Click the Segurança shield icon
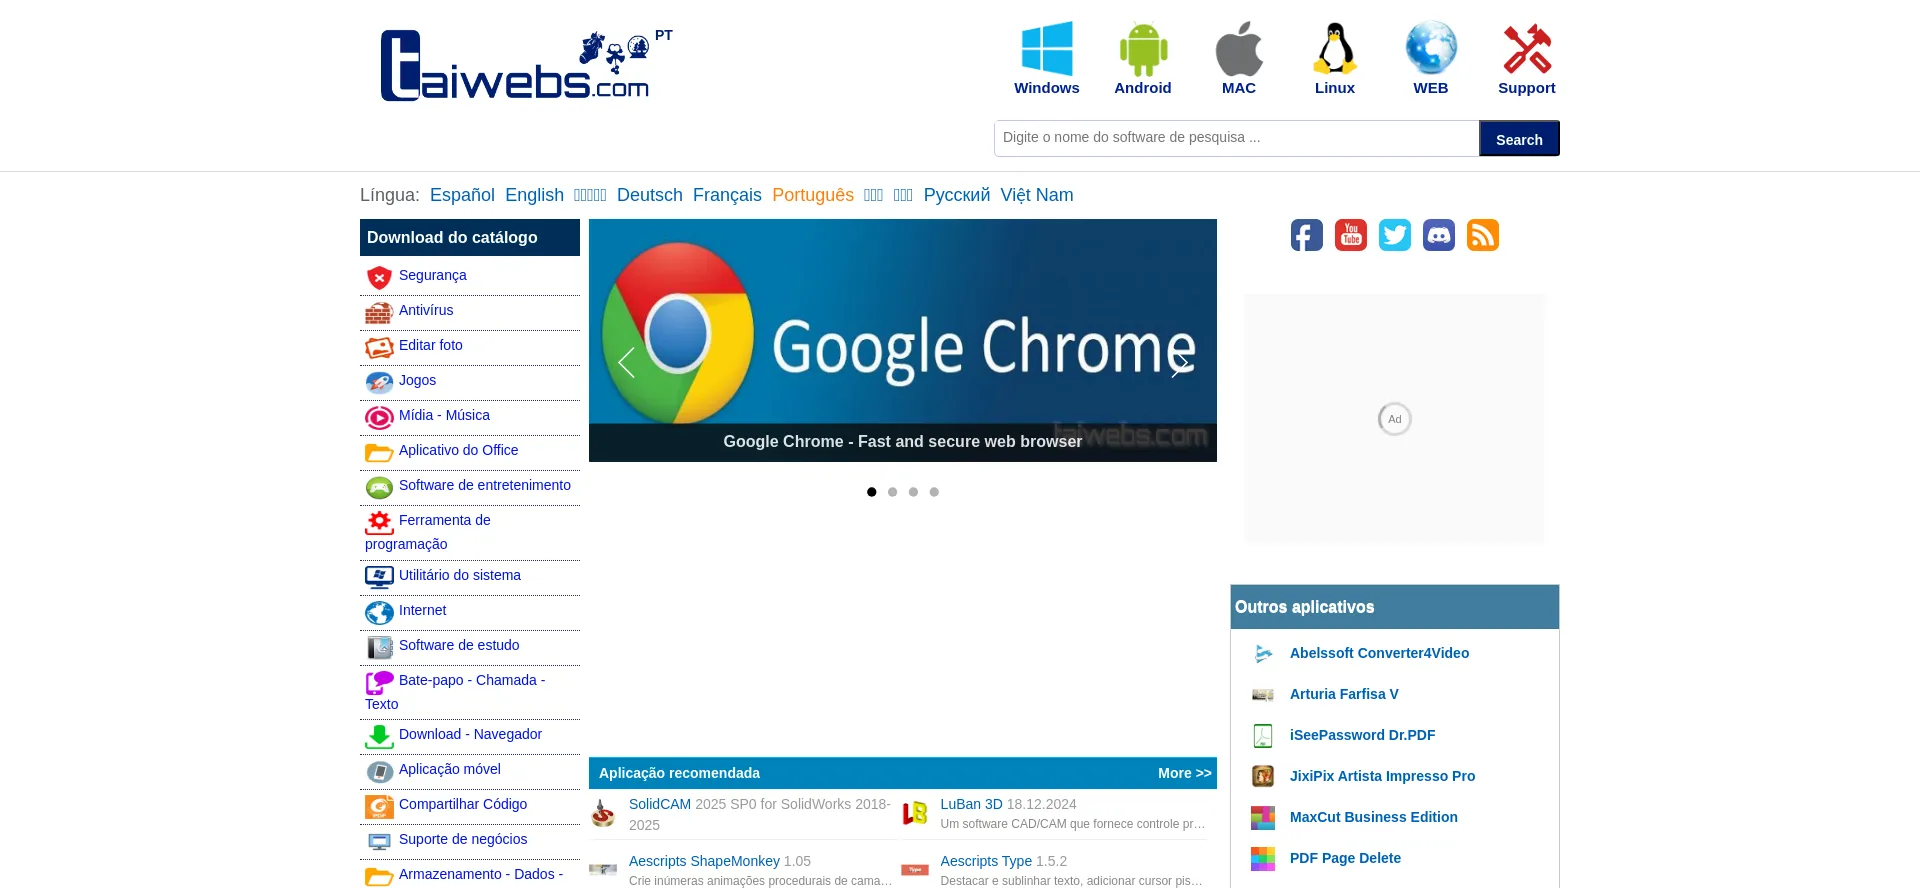Image resolution: width=1920 pixels, height=888 pixels. pos(379,277)
